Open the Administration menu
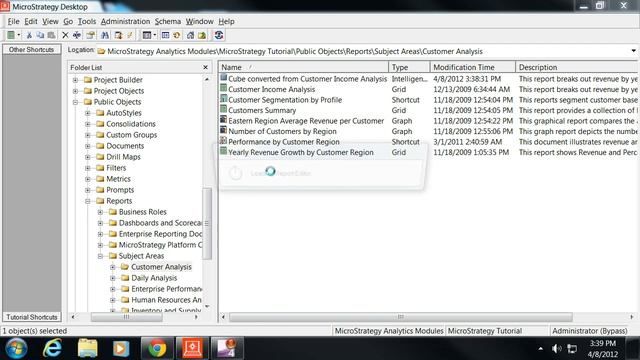Viewport: 640px width, 360px height. (125, 22)
